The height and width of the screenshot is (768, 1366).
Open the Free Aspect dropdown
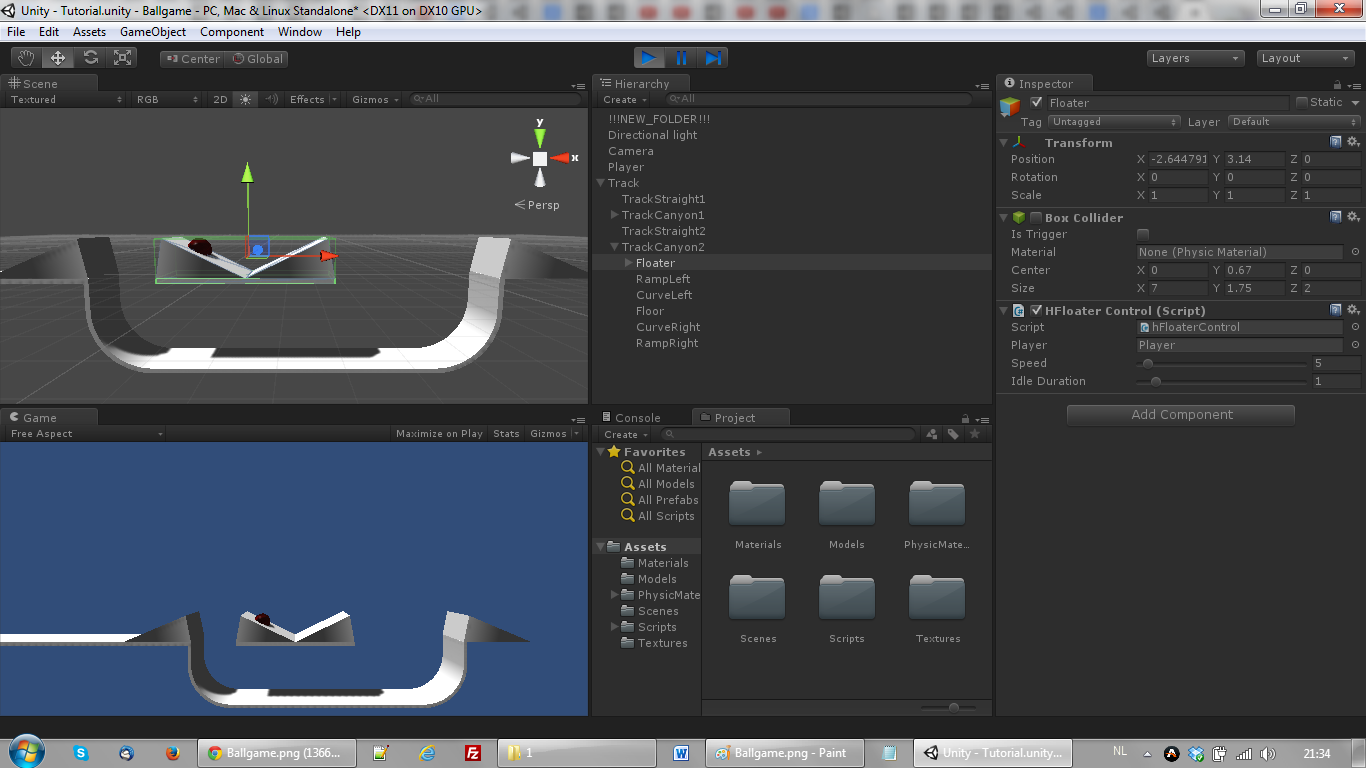[x=85, y=434]
